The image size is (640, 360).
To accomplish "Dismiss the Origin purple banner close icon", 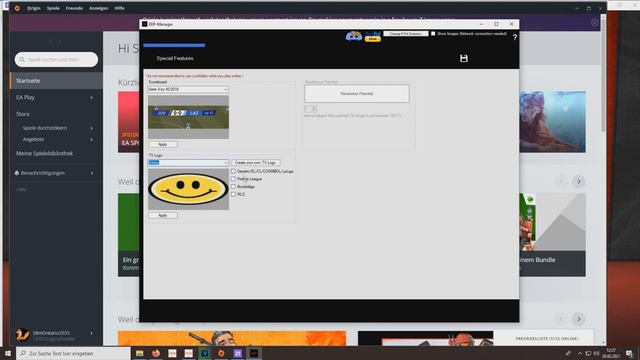I will tap(595, 22).
